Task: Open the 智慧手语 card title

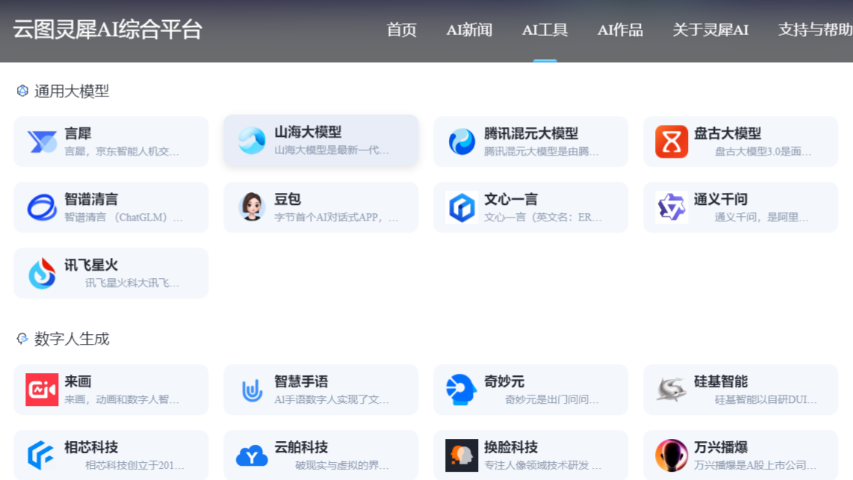Action: point(301,381)
